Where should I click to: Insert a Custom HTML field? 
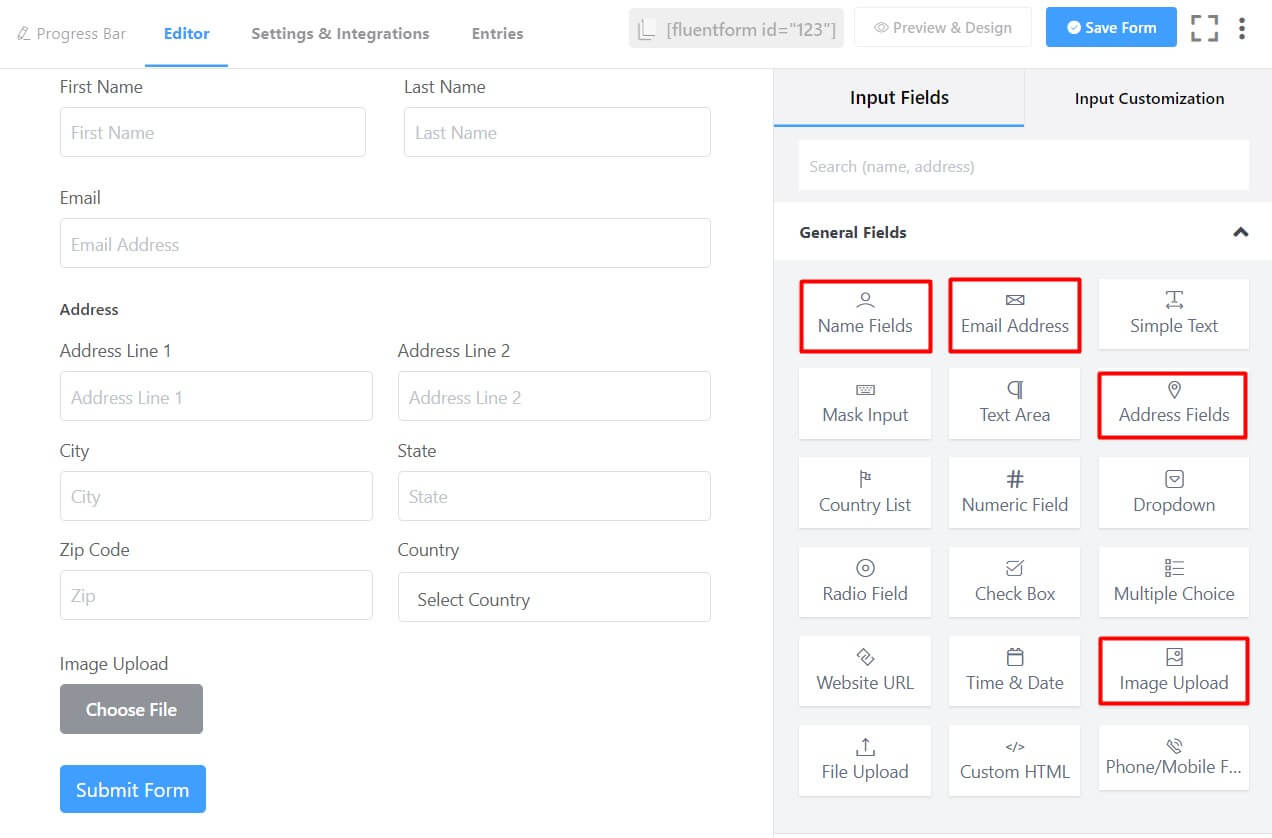(1013, 760)
